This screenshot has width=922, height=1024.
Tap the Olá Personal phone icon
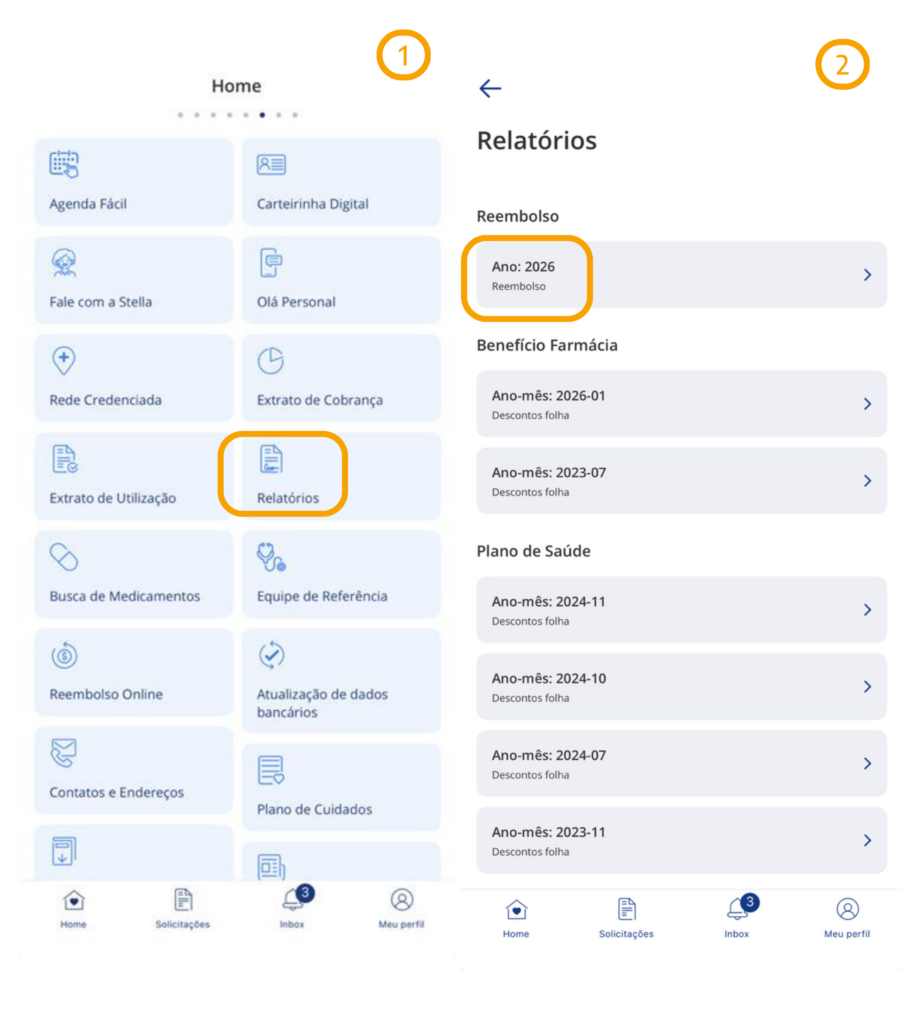coord(270,263)
